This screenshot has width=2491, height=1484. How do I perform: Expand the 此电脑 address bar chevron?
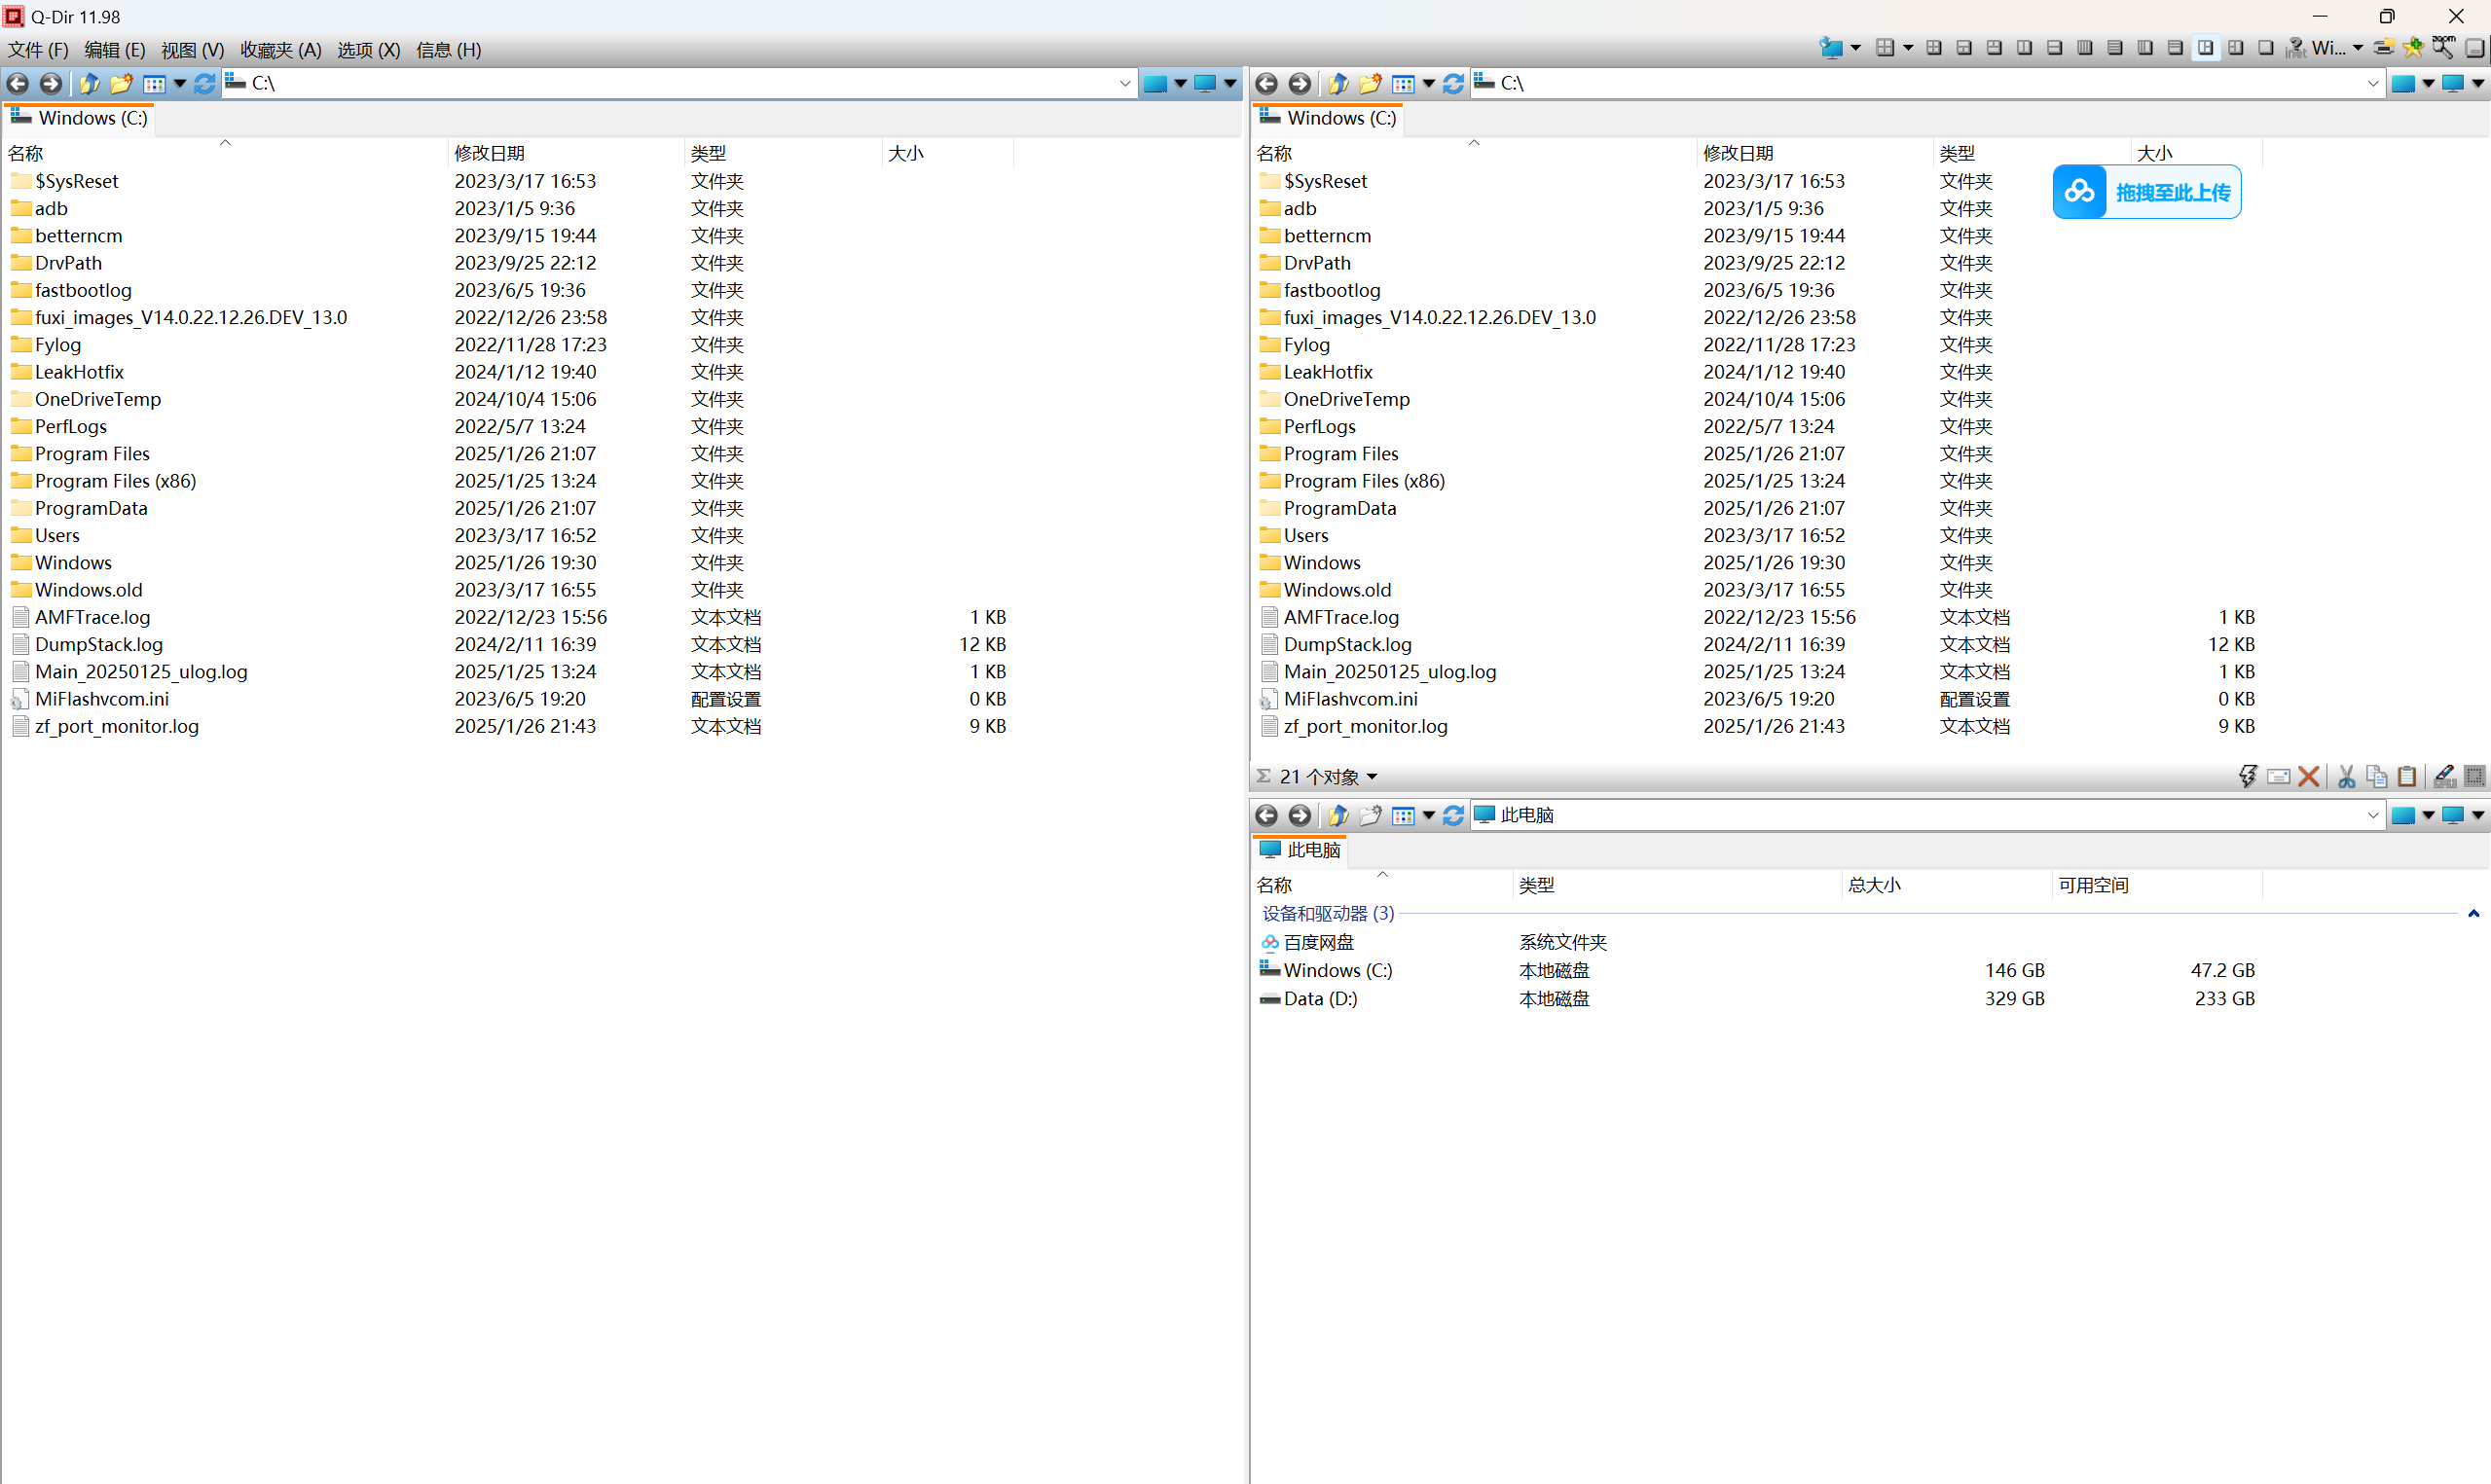[x=2373, y=815]
